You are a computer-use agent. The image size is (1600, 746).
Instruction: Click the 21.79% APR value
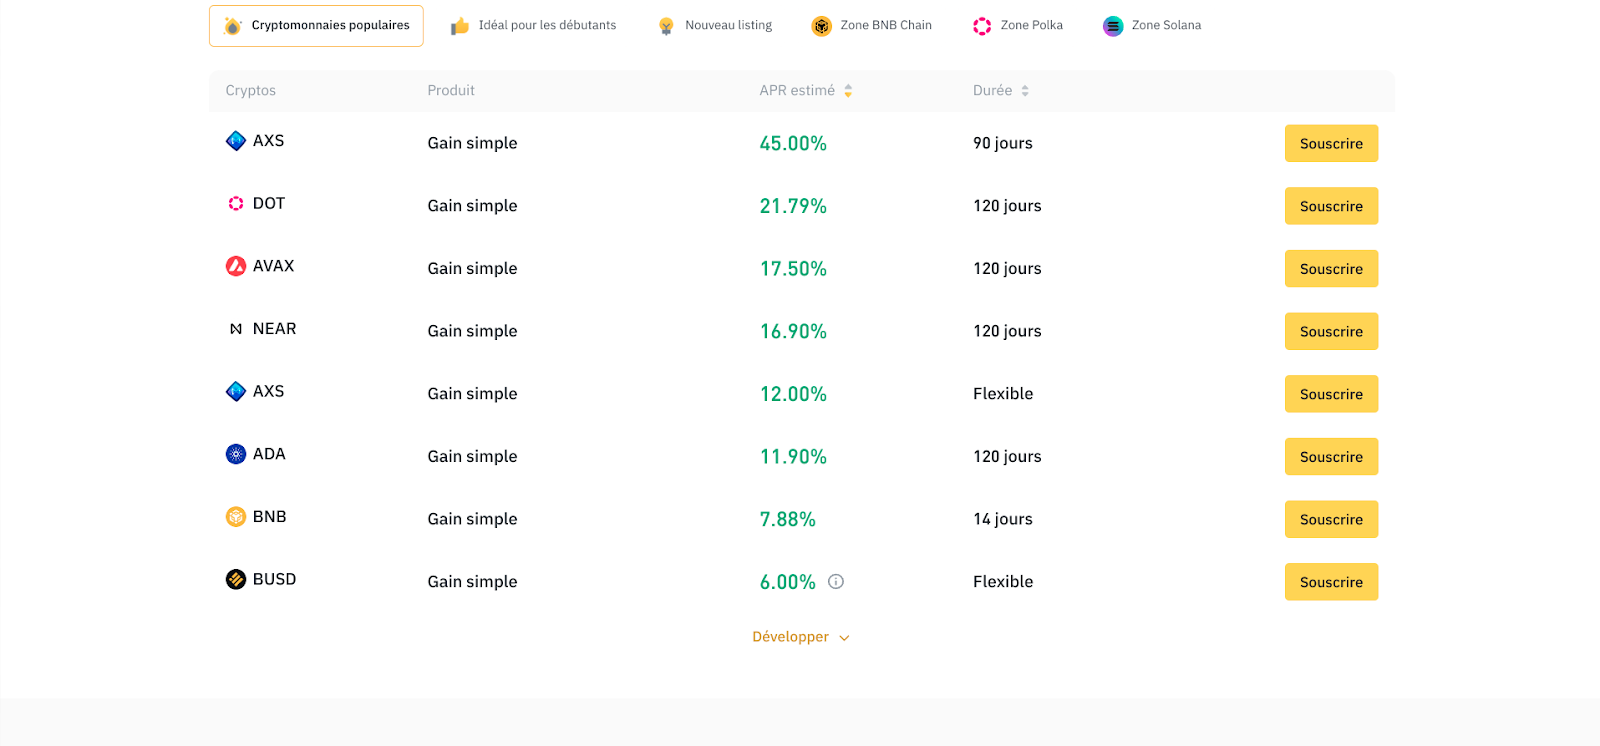coord(793,206)
